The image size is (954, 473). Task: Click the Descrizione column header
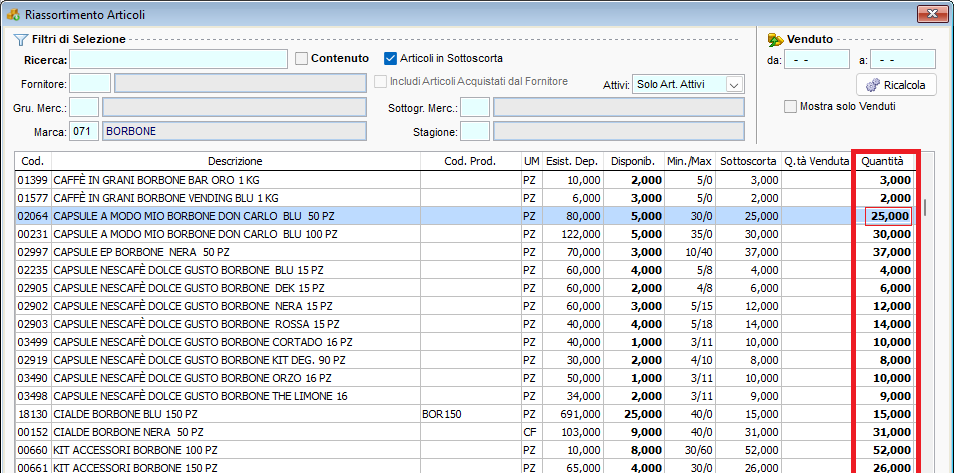(235, 161)
